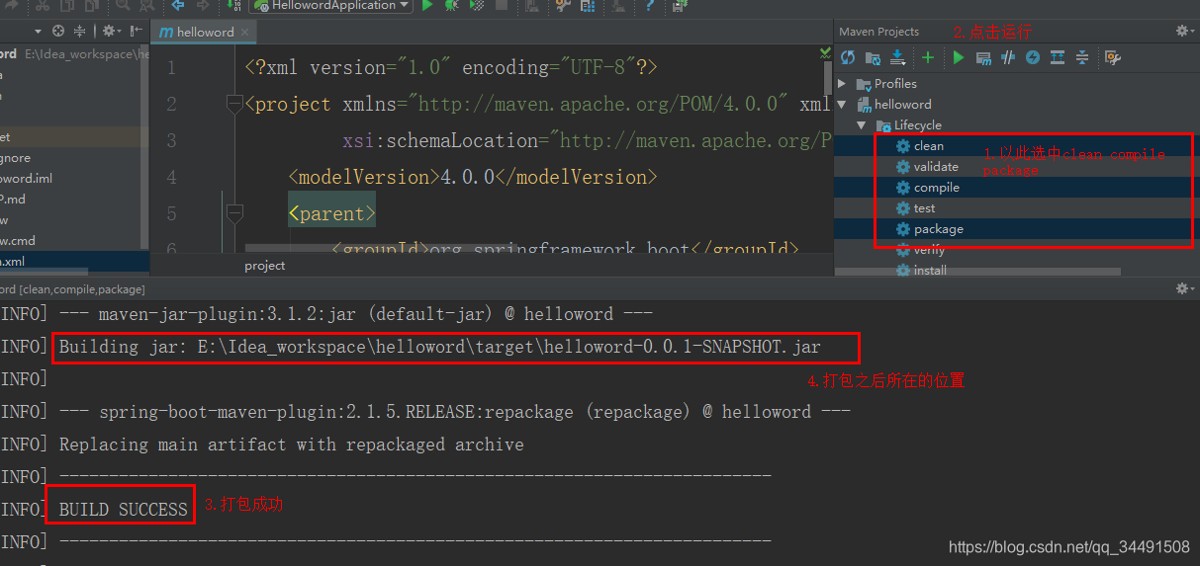The image size is (1200, 566).
Task: Run HellowordApplication with coverage icon
Action: (x=477, y=6)
